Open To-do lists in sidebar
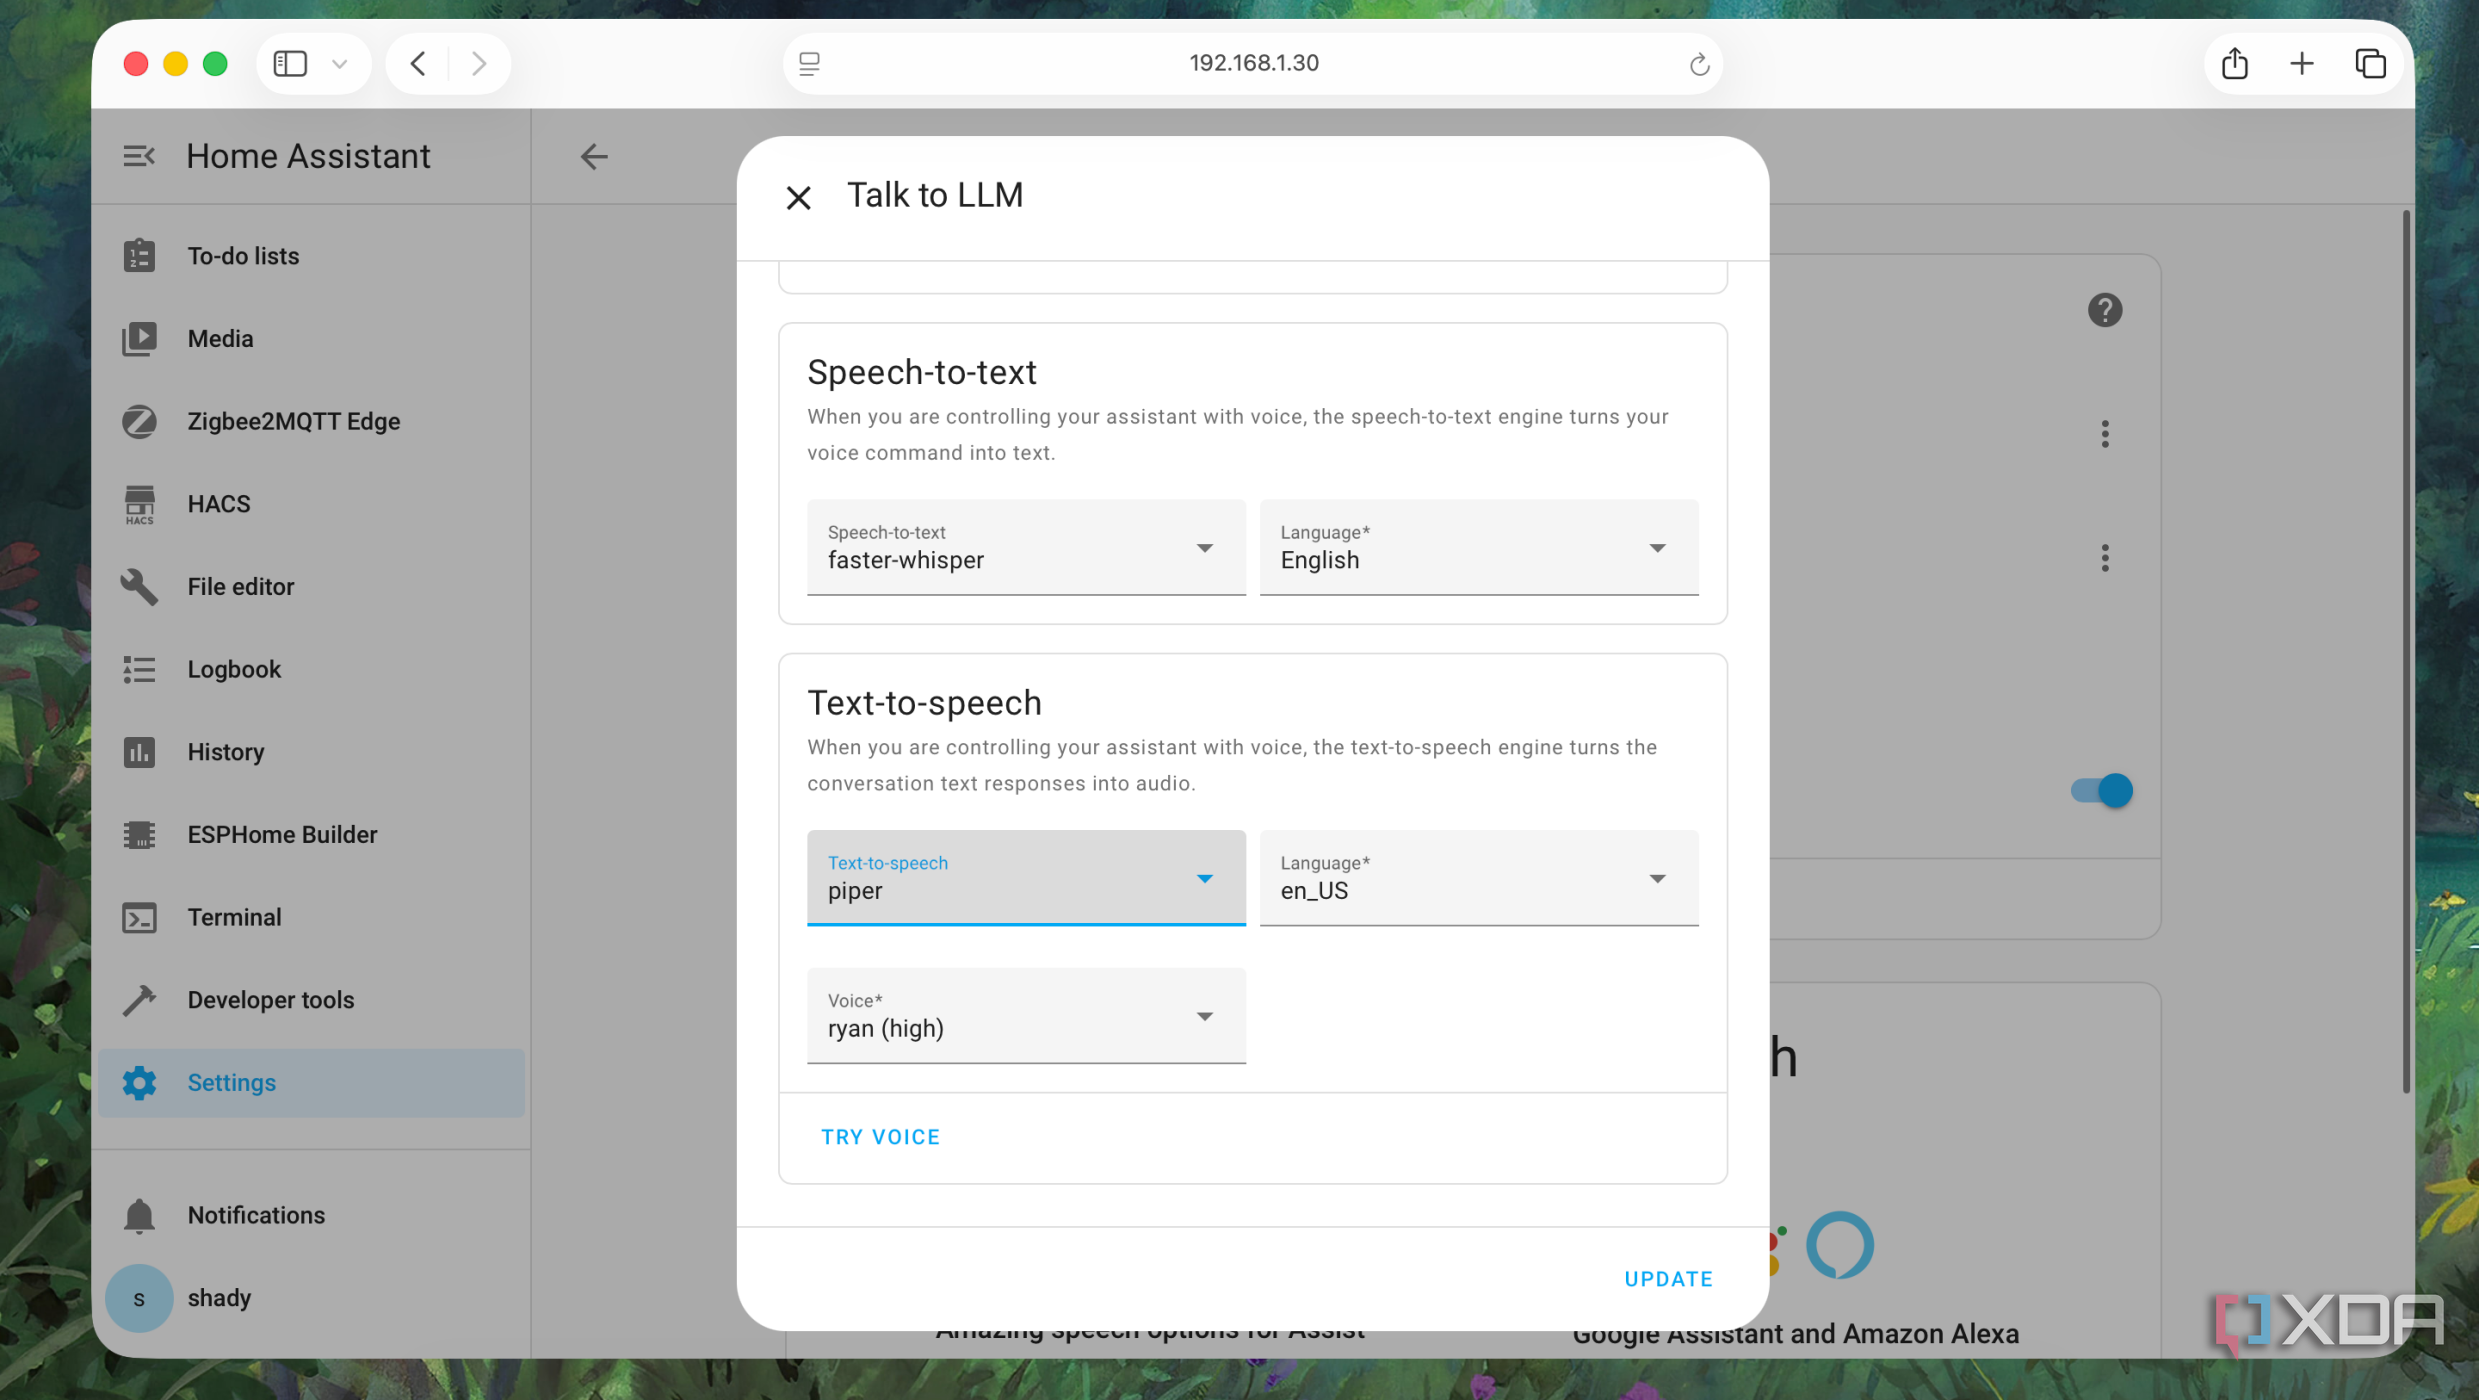 (x=311, y=256)
